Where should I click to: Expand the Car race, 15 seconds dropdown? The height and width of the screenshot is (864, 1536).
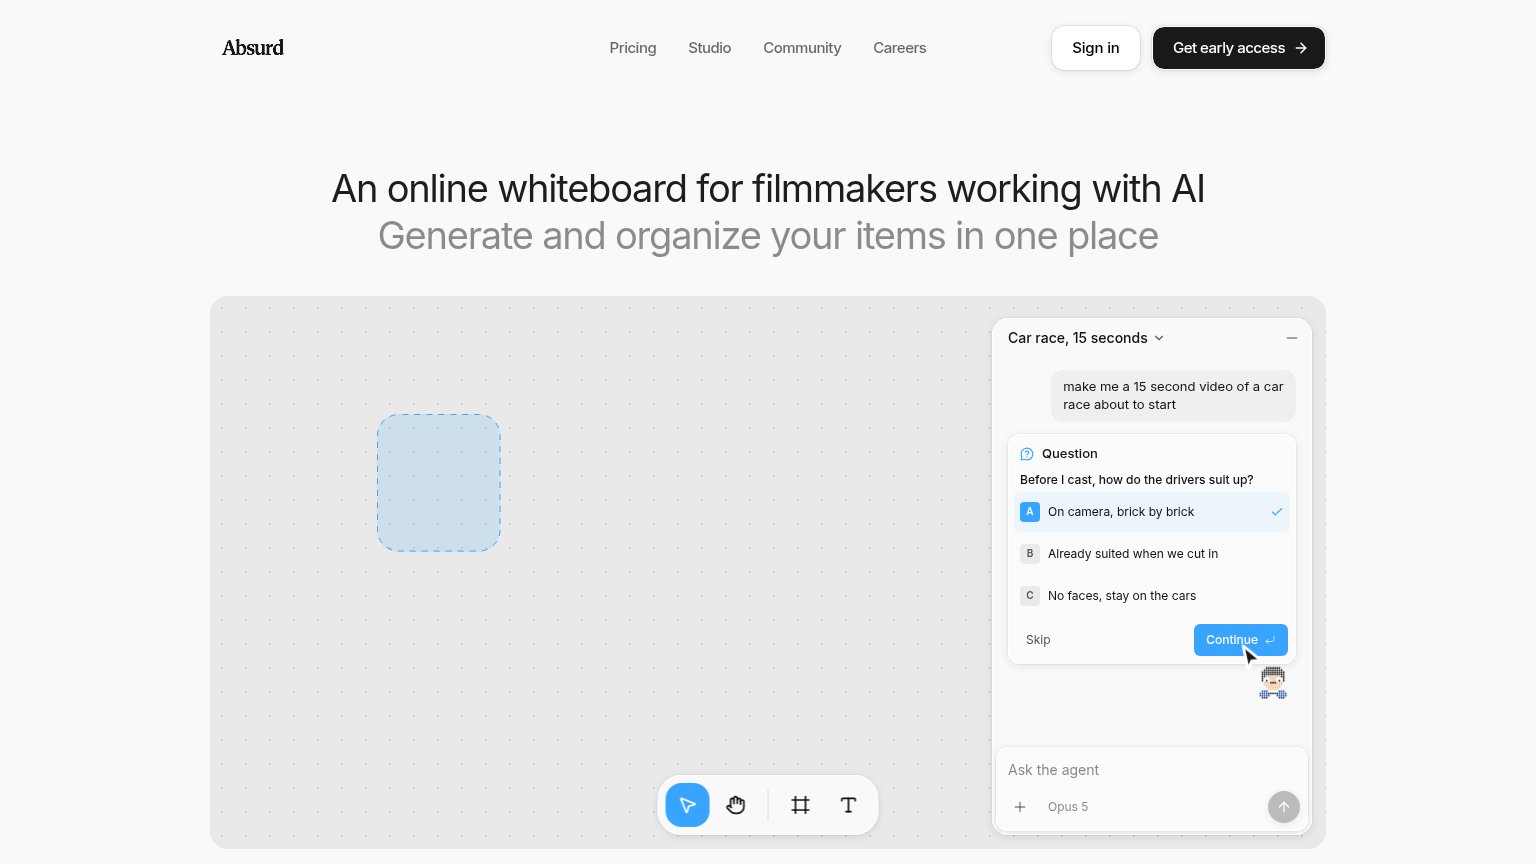(1086, 338)
